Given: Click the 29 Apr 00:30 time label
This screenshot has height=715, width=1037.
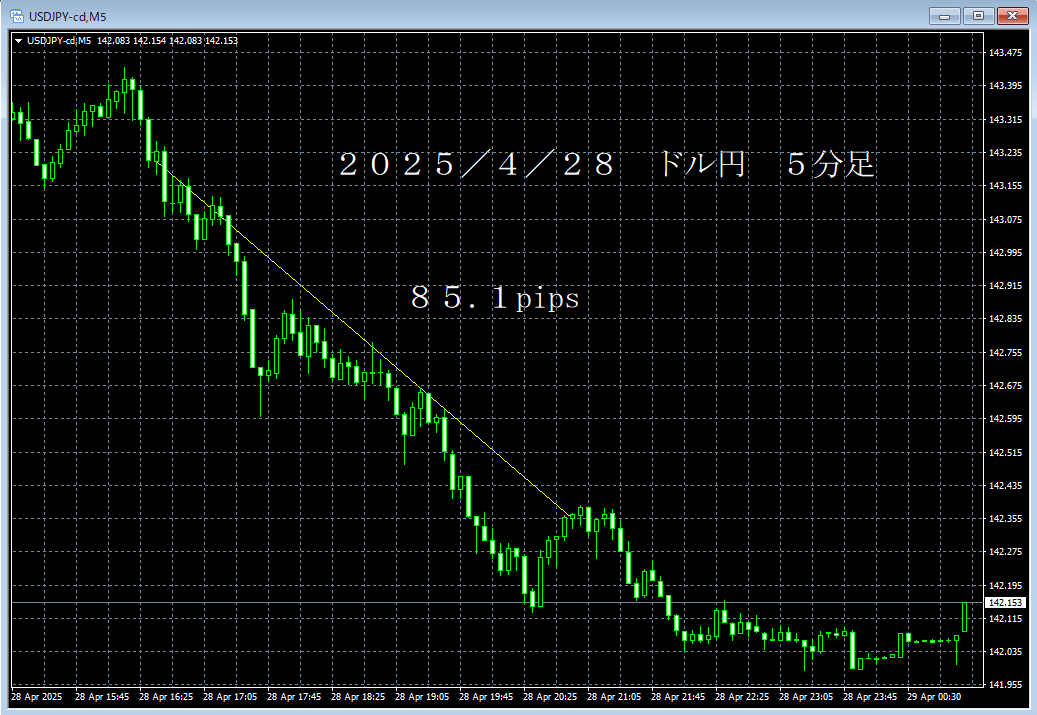Looking at the screenshot, I should (934, 696).
